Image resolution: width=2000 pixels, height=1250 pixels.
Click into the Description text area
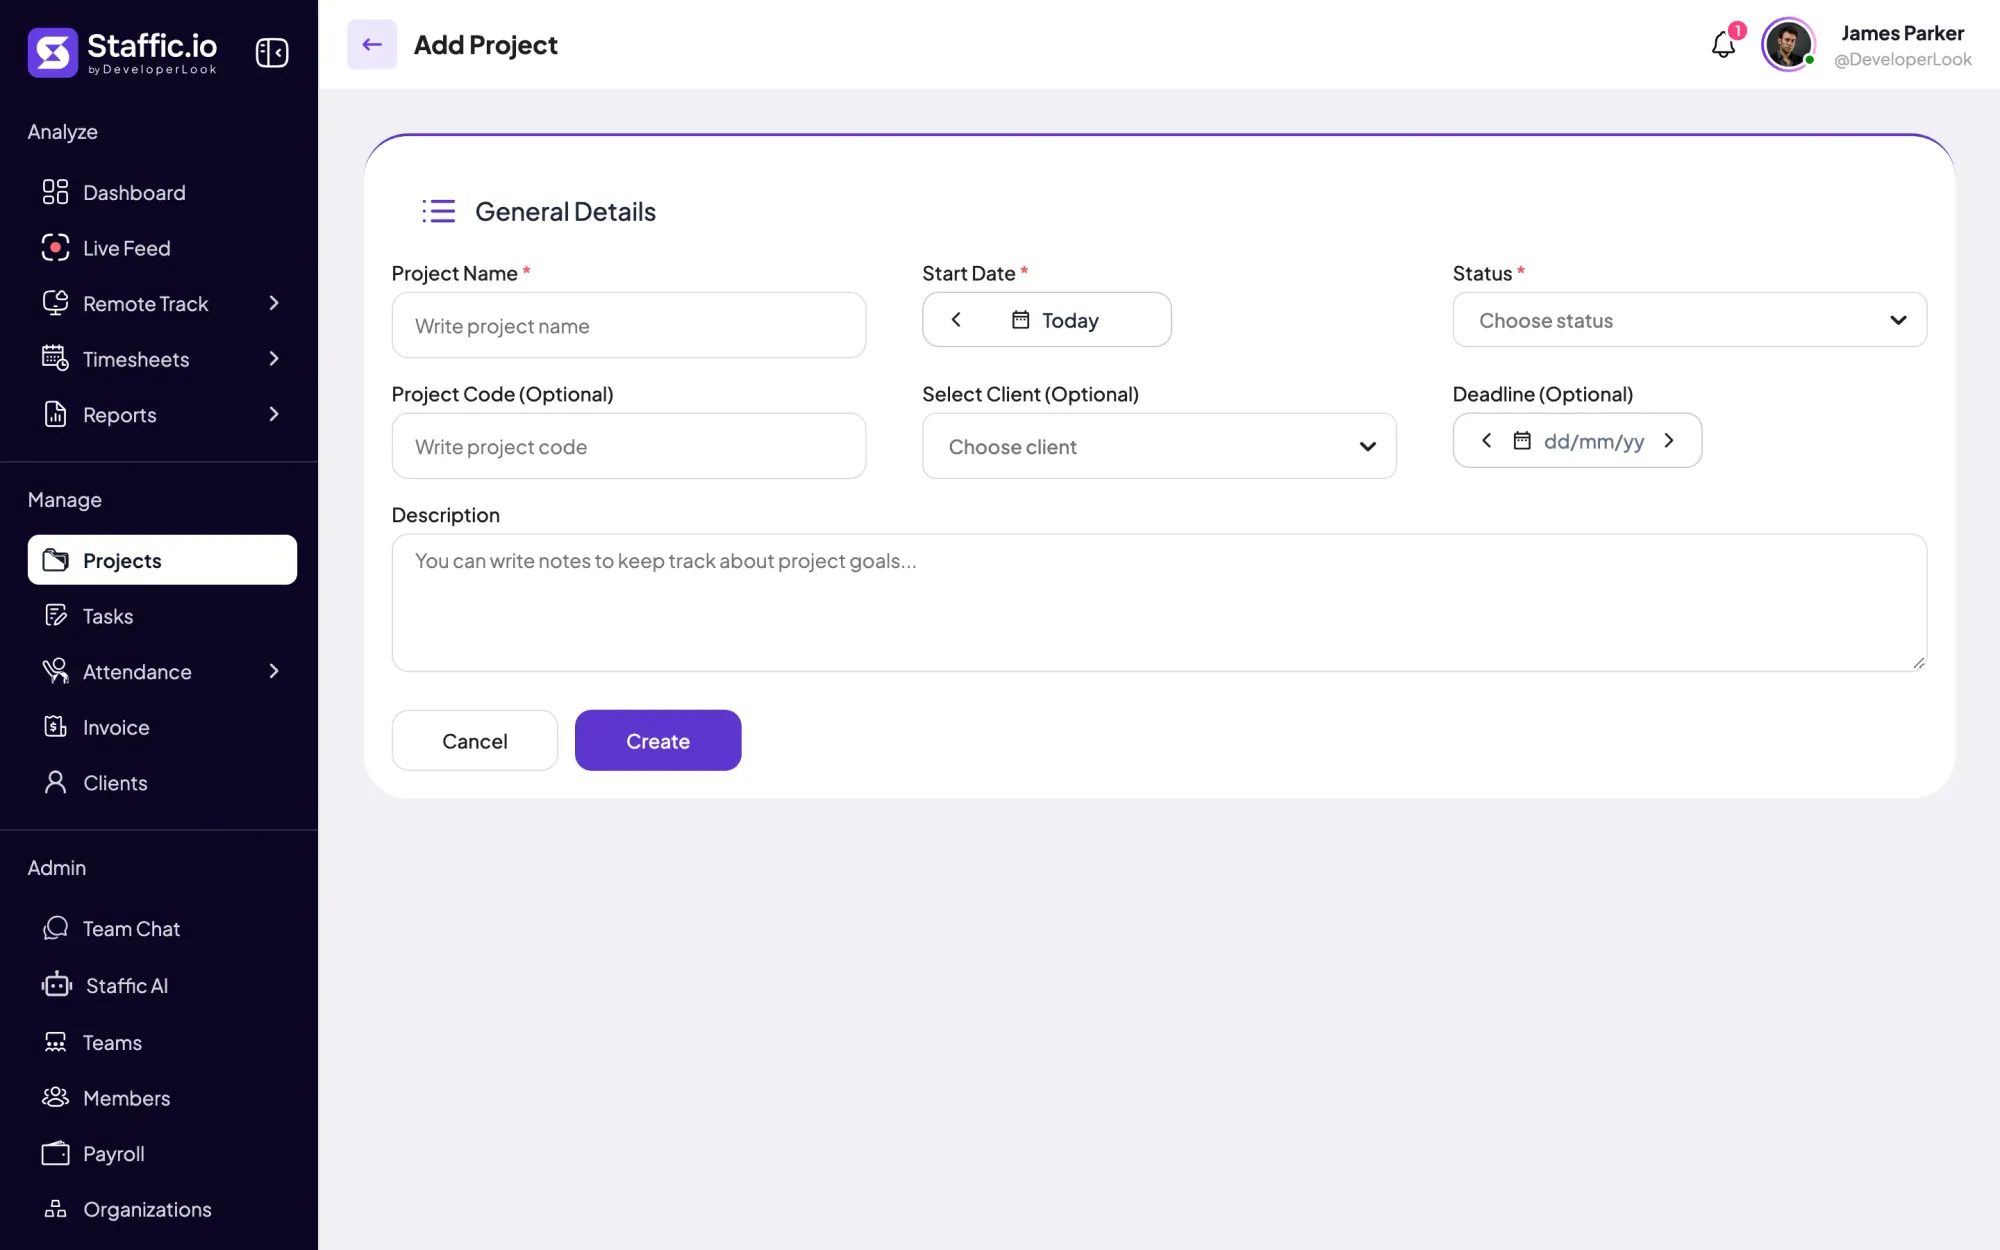click(1159, 602)
